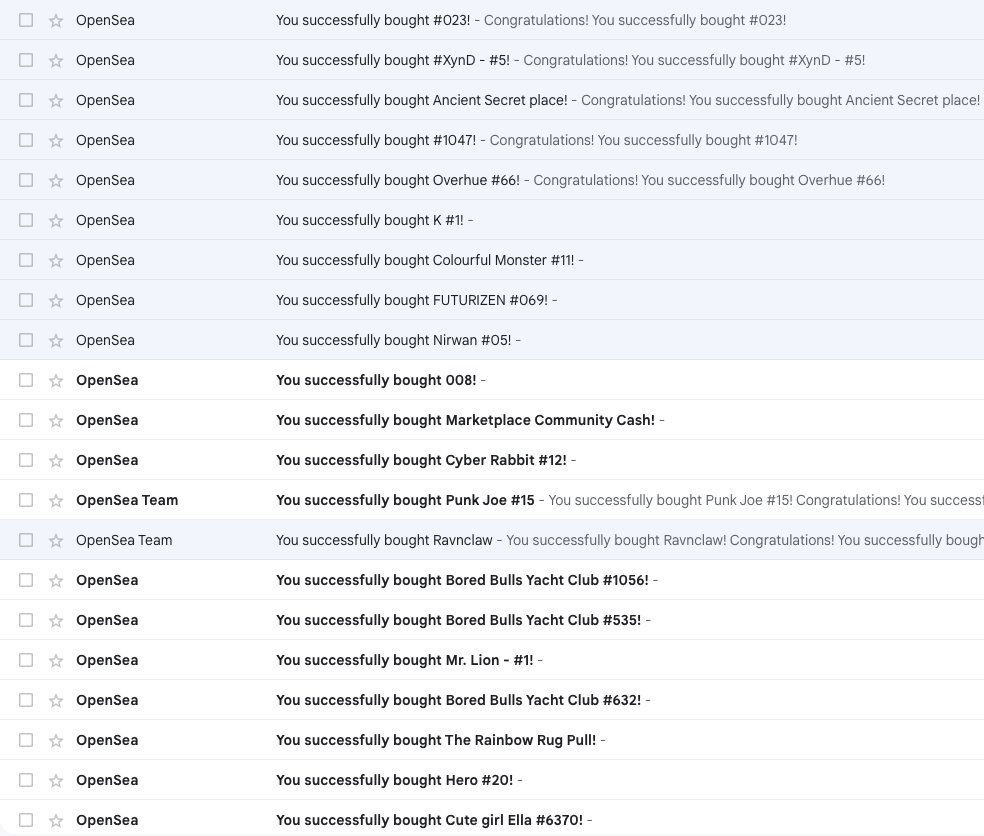Star the email about #023

point(56,21)
